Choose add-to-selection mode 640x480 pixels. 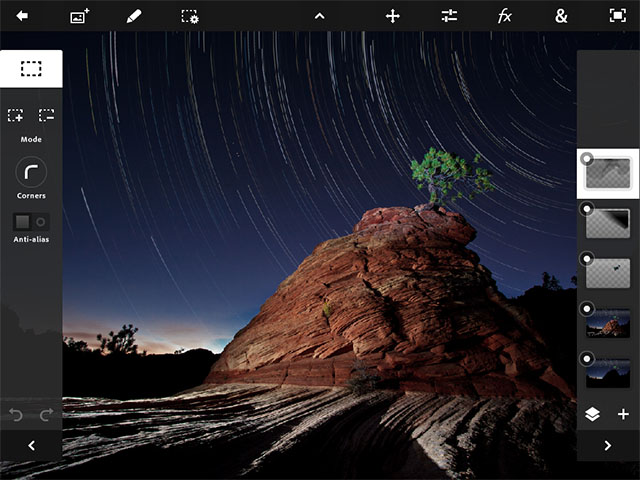point(15,116)
